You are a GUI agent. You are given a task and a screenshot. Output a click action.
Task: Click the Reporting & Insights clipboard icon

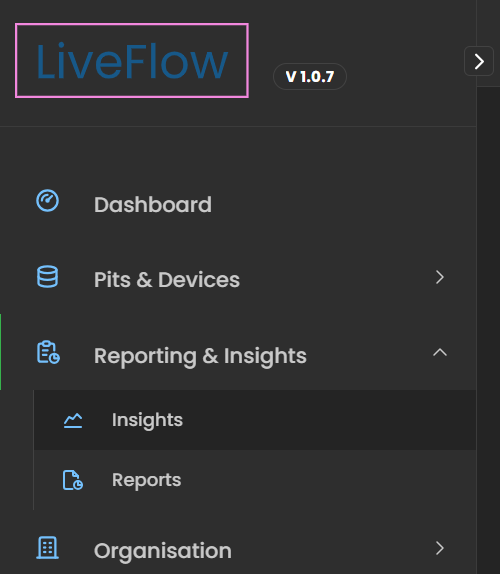click(x=48, y=352)
